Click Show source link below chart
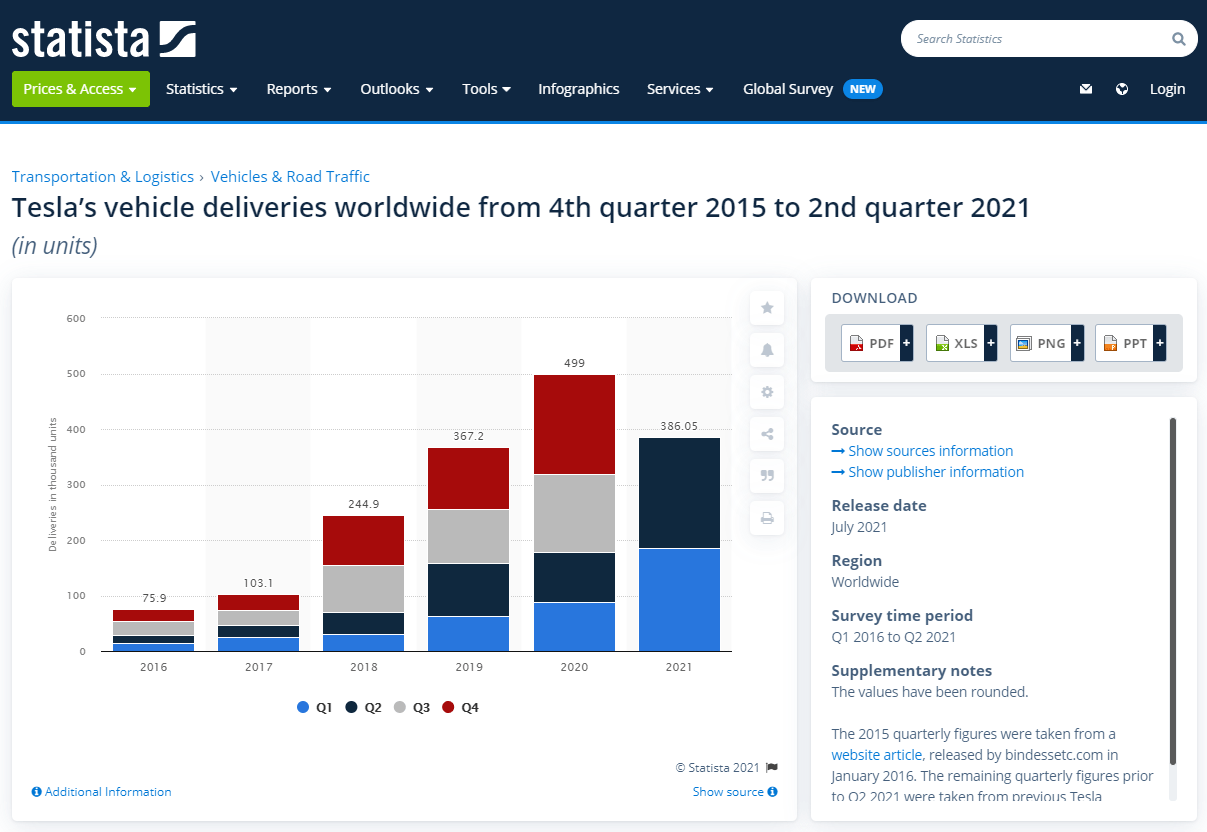This screenshot has height=832, width=1207. point(728,792)
